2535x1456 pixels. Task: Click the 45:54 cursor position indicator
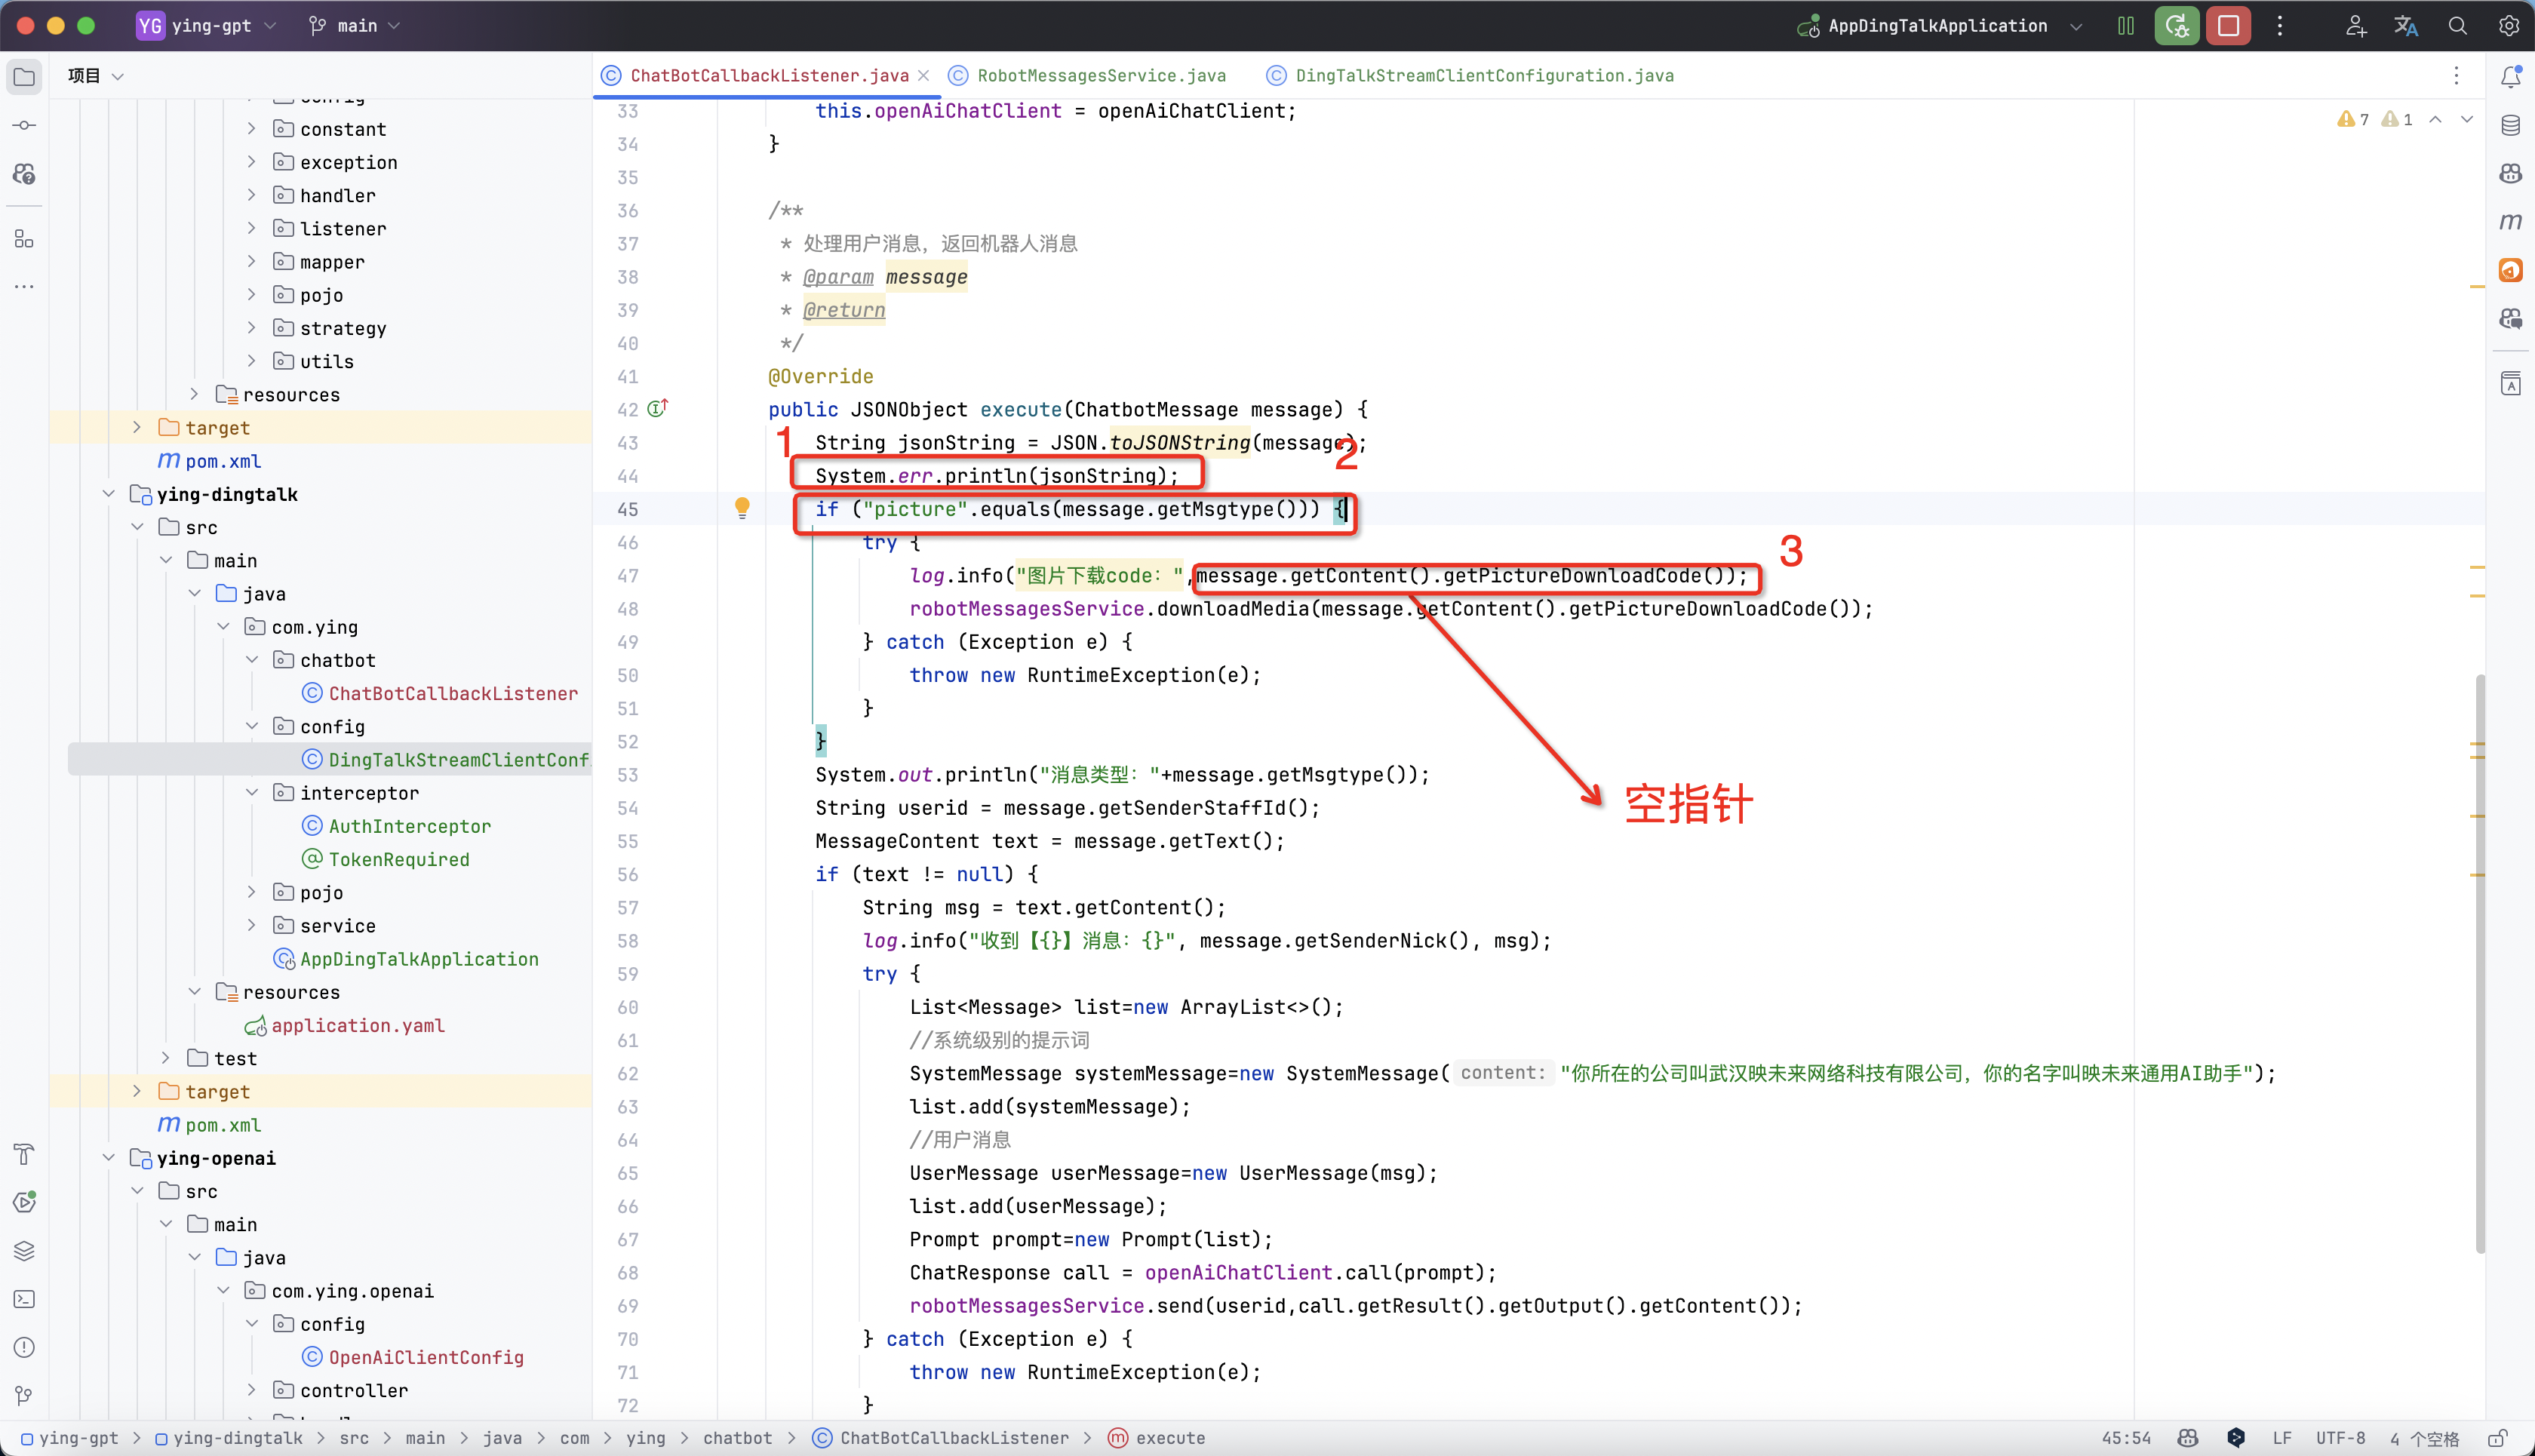coord(2126,1438)
